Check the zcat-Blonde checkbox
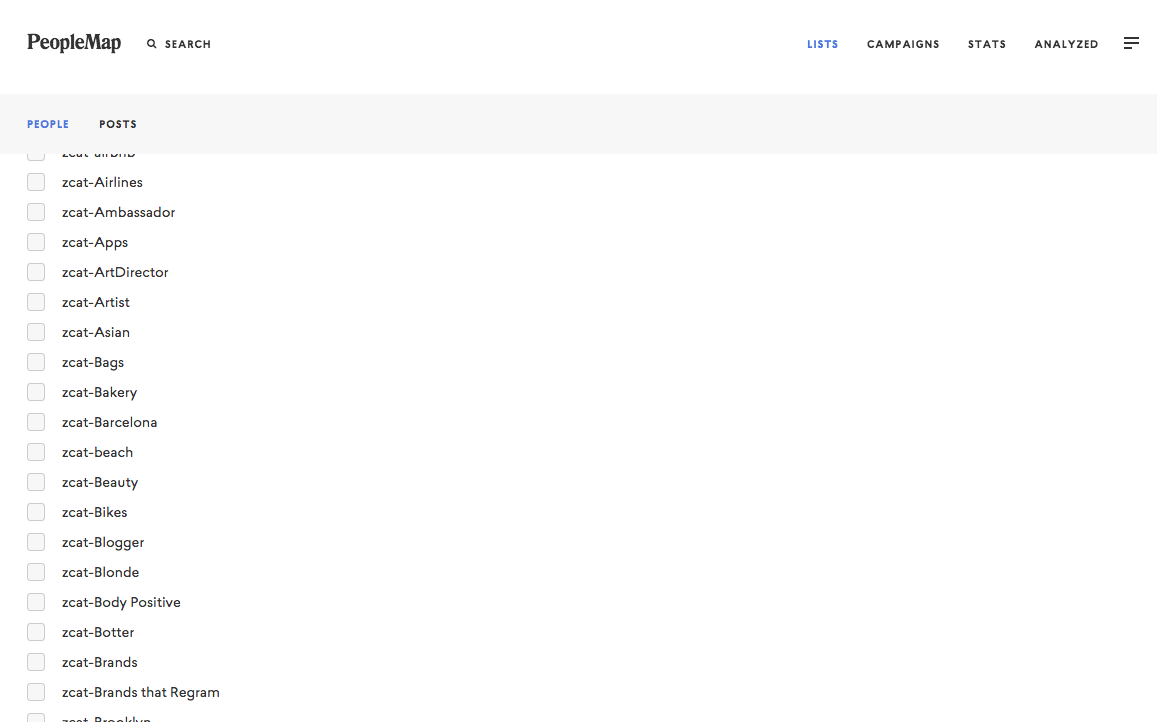The height and width of the screenshot is (722, 1157). point(36,572)
